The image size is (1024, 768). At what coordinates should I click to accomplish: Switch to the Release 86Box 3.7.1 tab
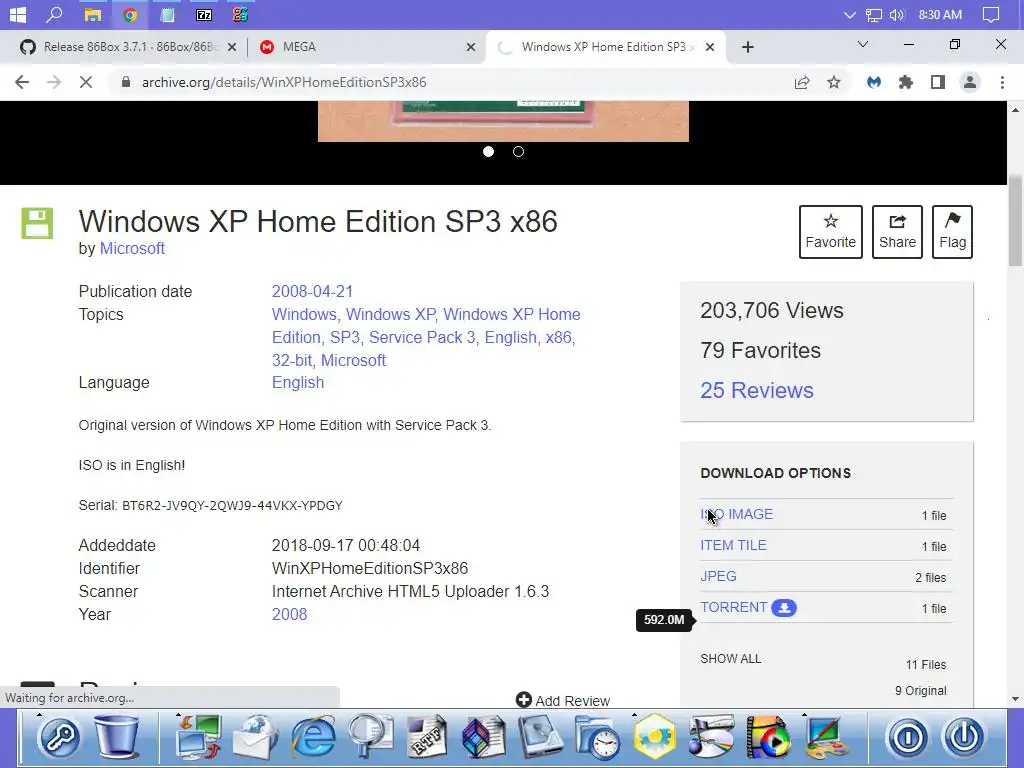127,47
